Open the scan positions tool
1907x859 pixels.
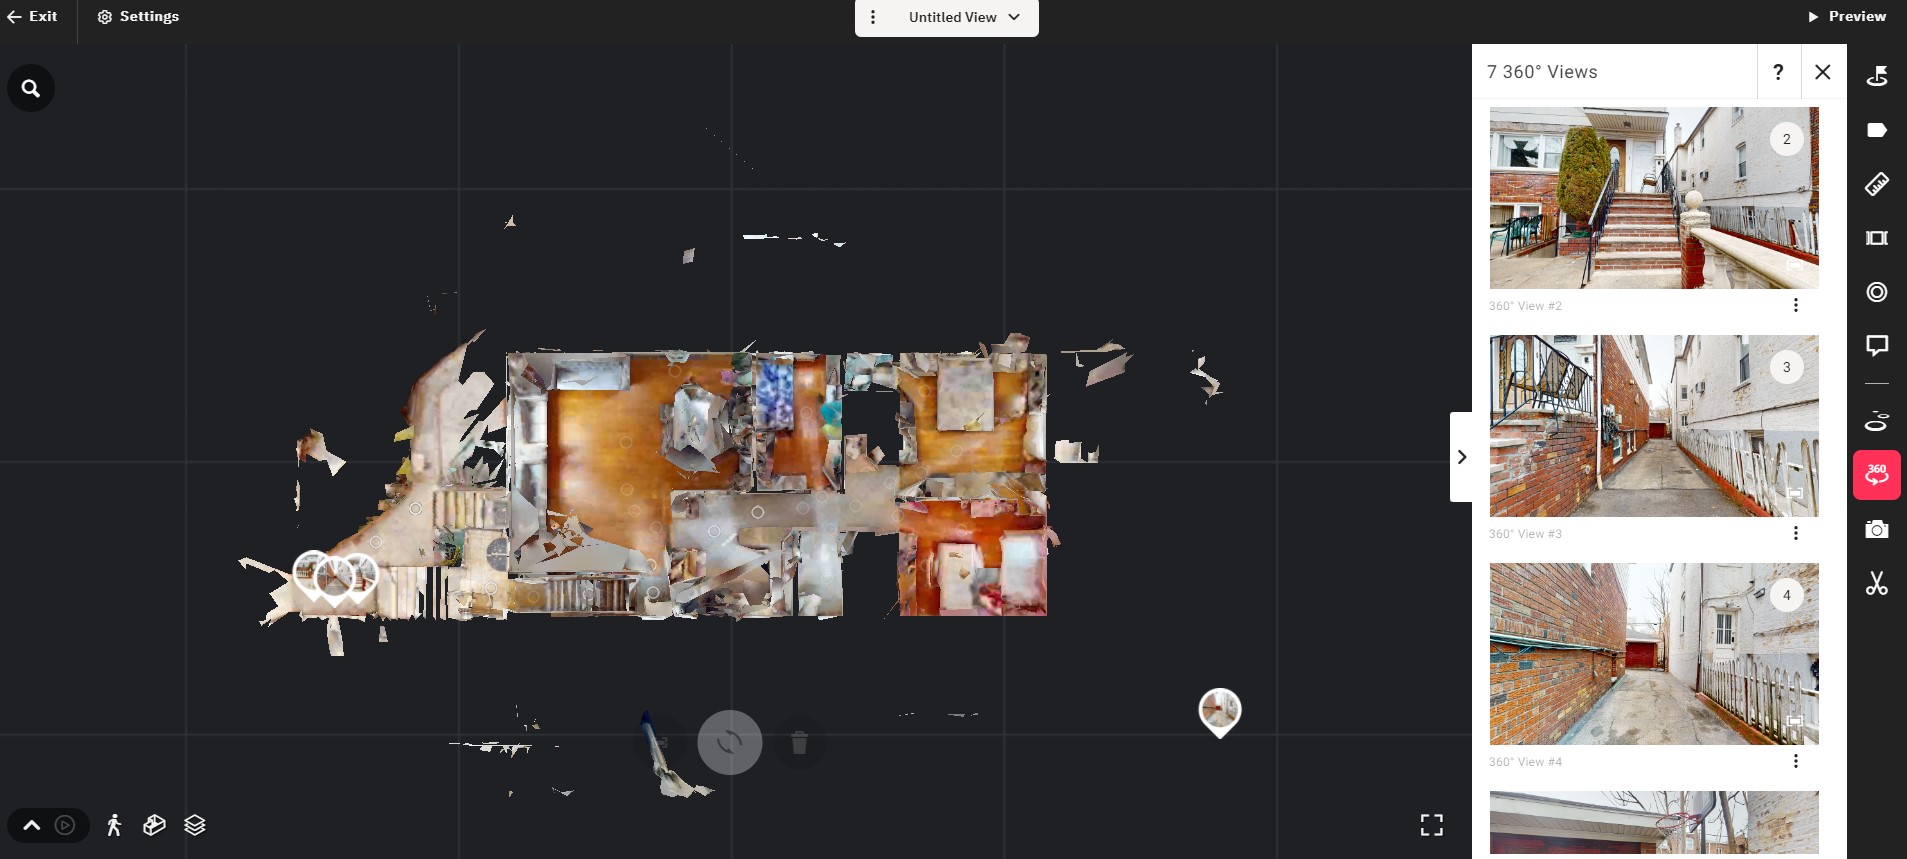point(1877,421)
